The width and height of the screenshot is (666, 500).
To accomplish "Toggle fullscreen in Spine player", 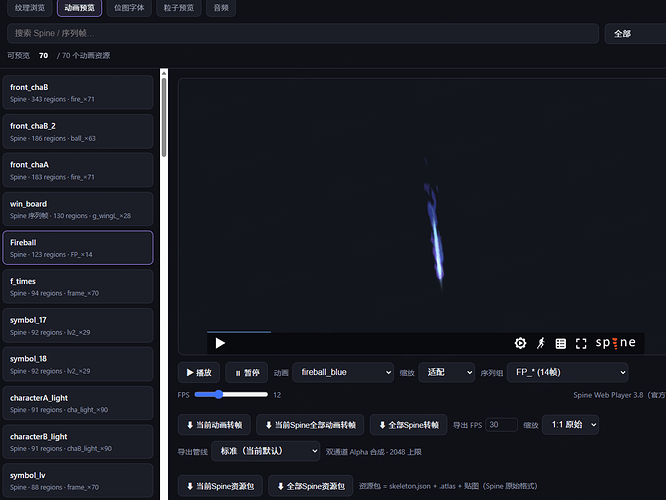I will (x=581, y=343).
